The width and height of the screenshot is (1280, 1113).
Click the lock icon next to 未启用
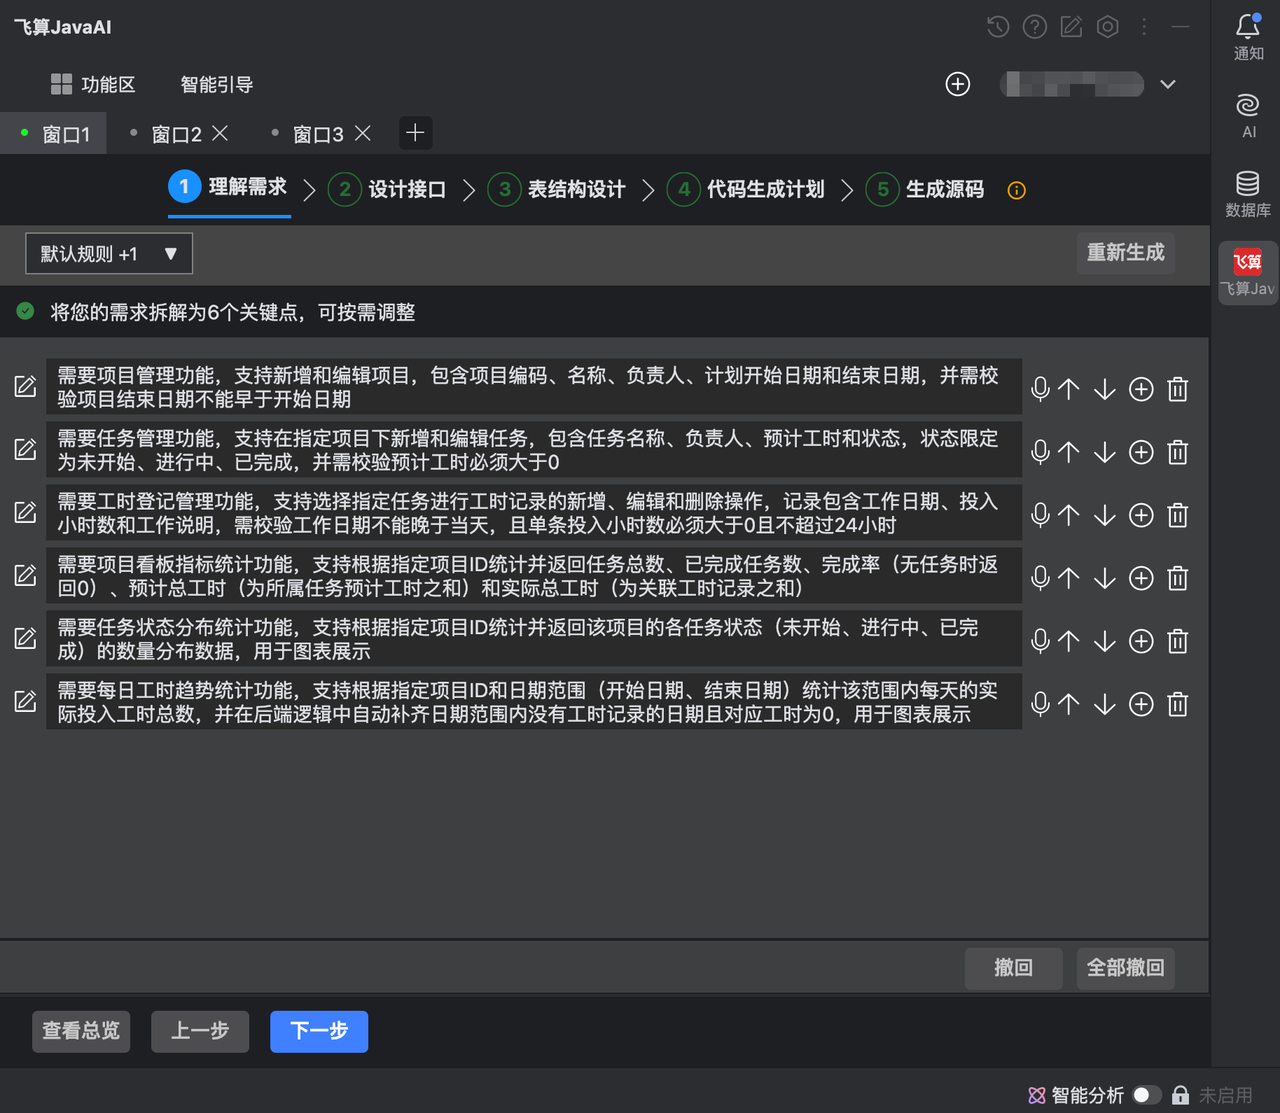tap(1181, 1095)
